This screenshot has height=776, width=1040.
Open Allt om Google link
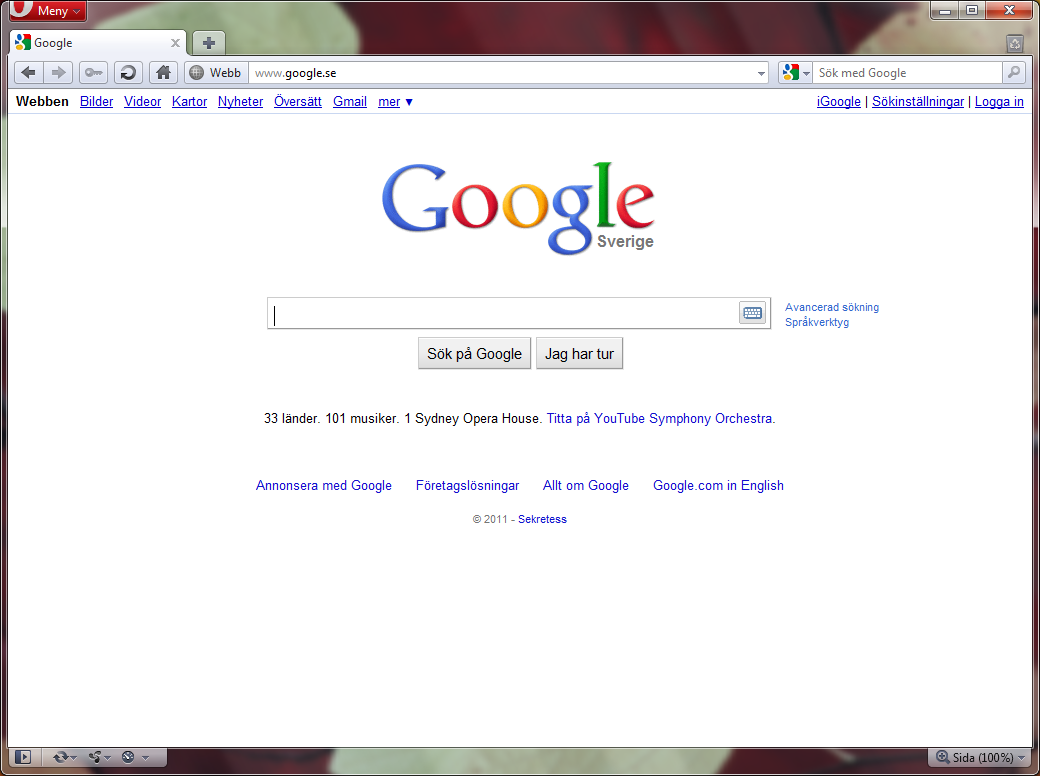pyautogui.click(x=586, y=485)
